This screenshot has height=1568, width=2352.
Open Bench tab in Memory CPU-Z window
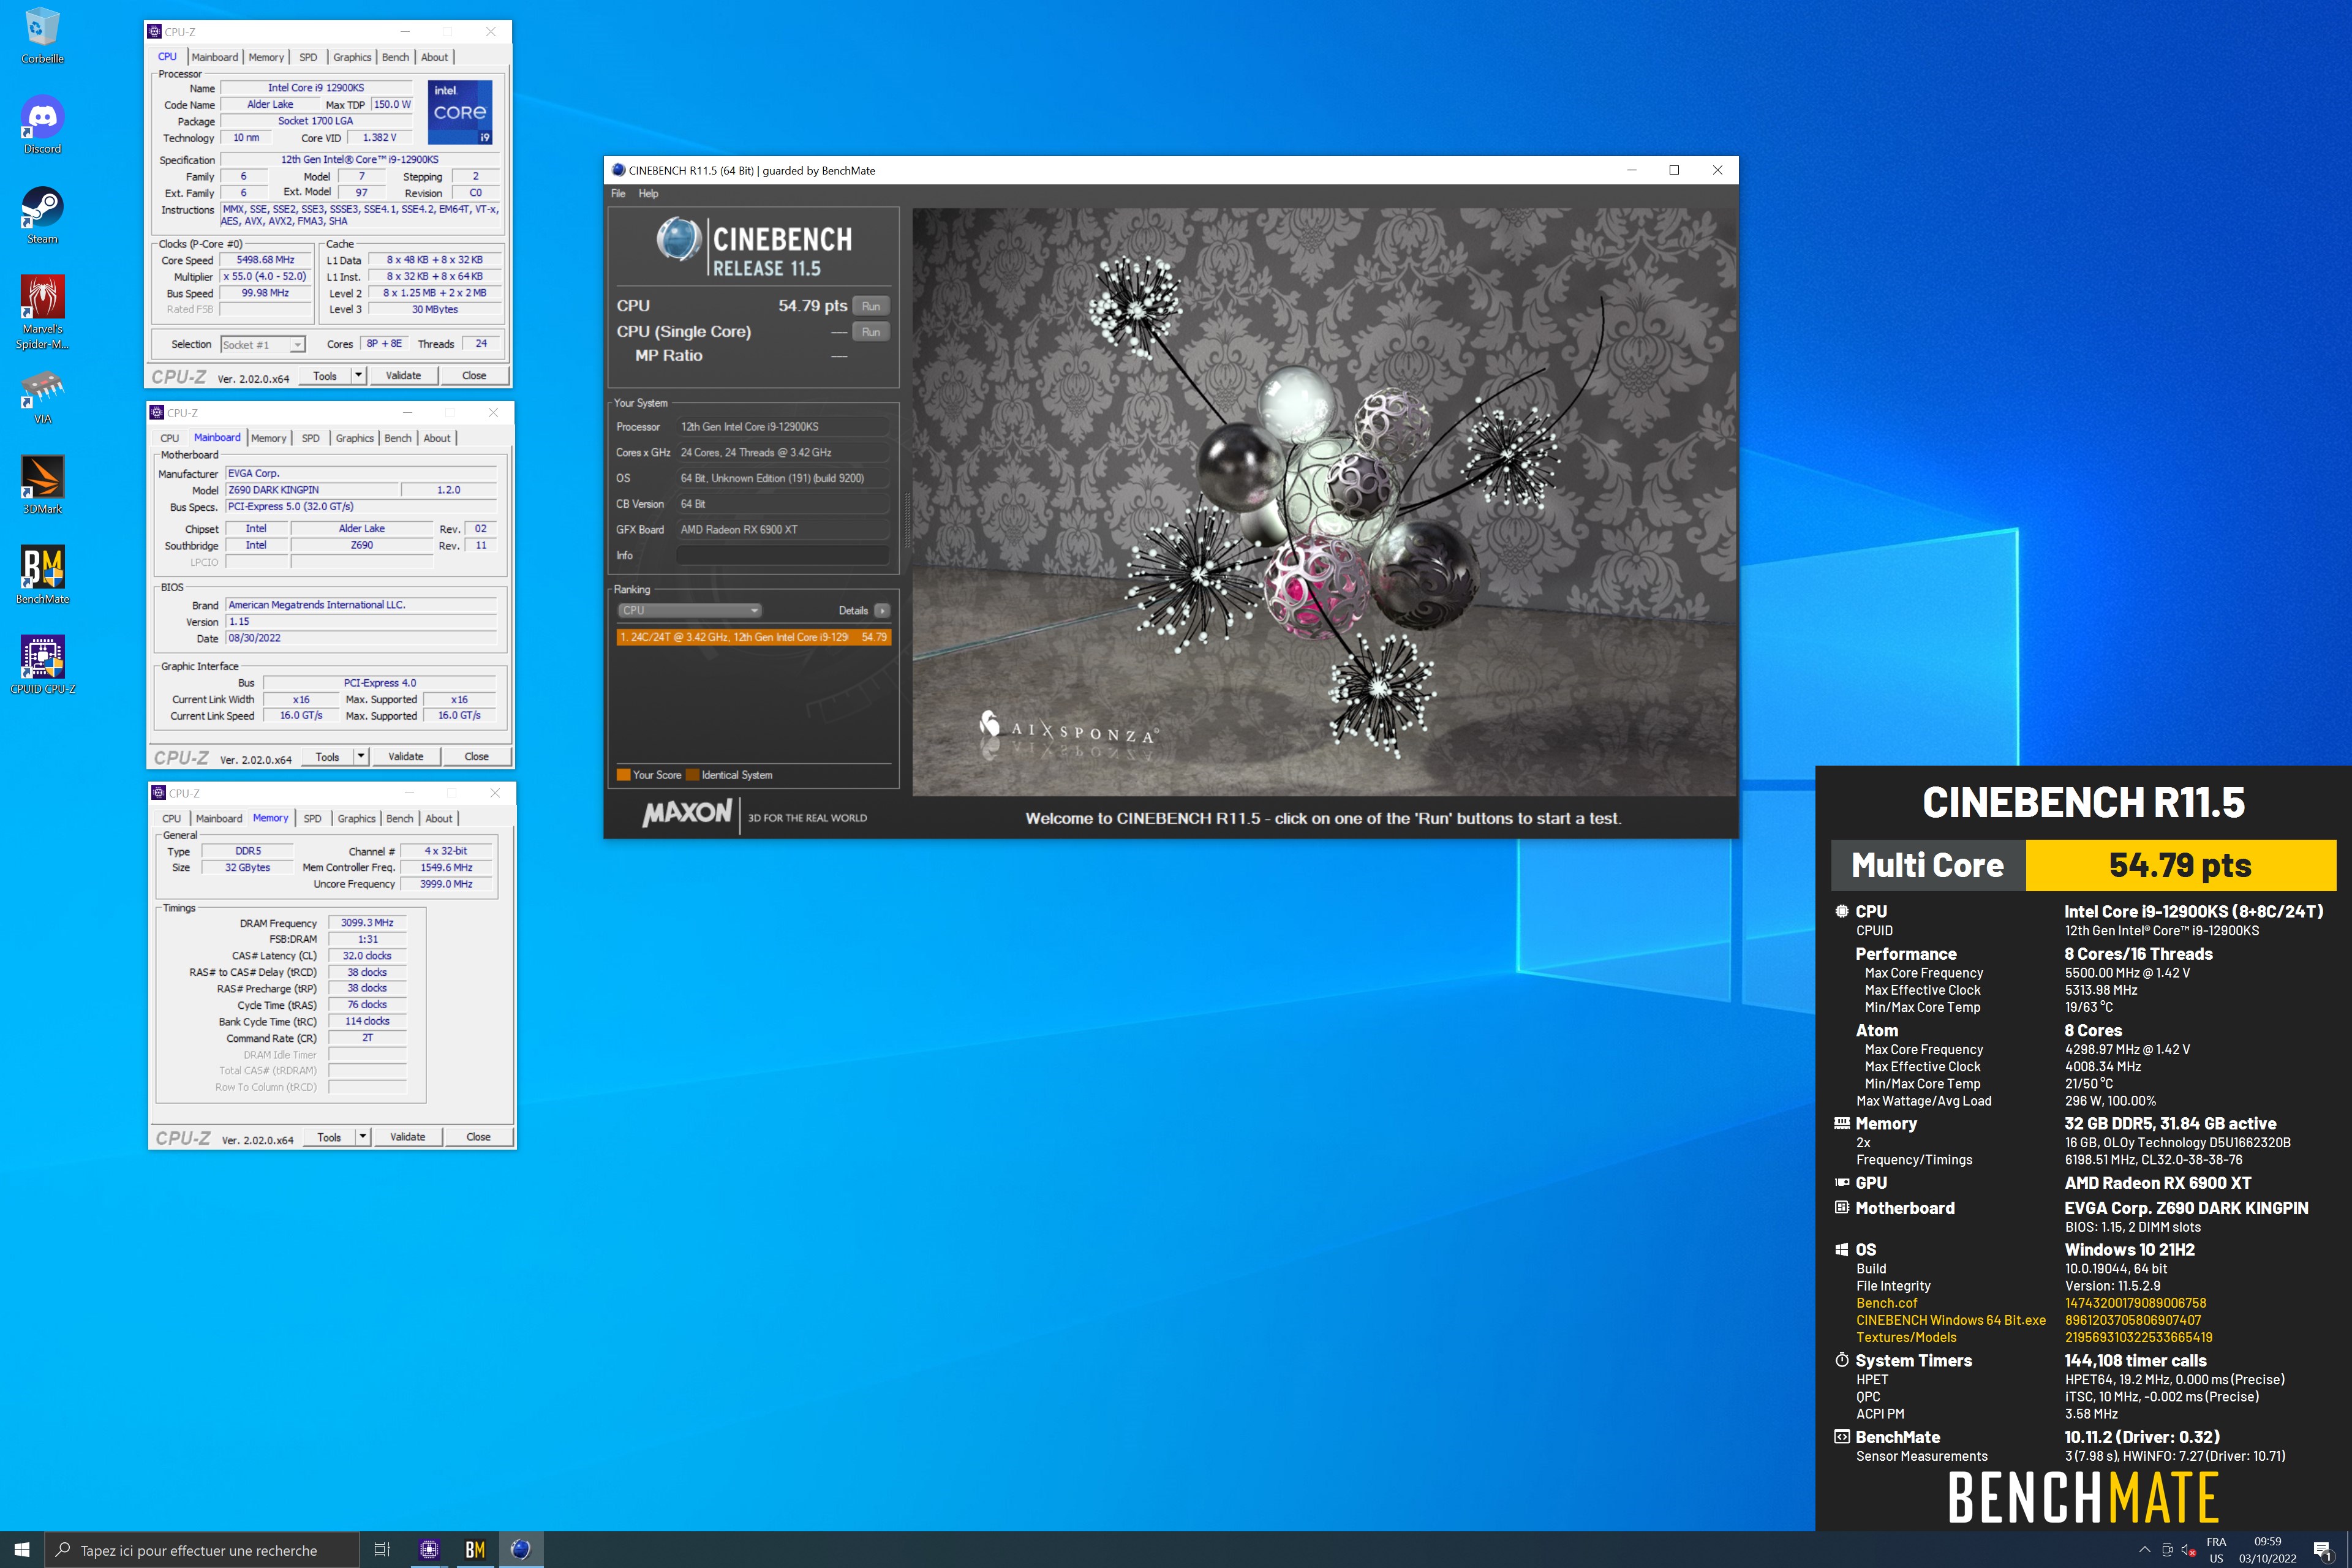(400, 818)
